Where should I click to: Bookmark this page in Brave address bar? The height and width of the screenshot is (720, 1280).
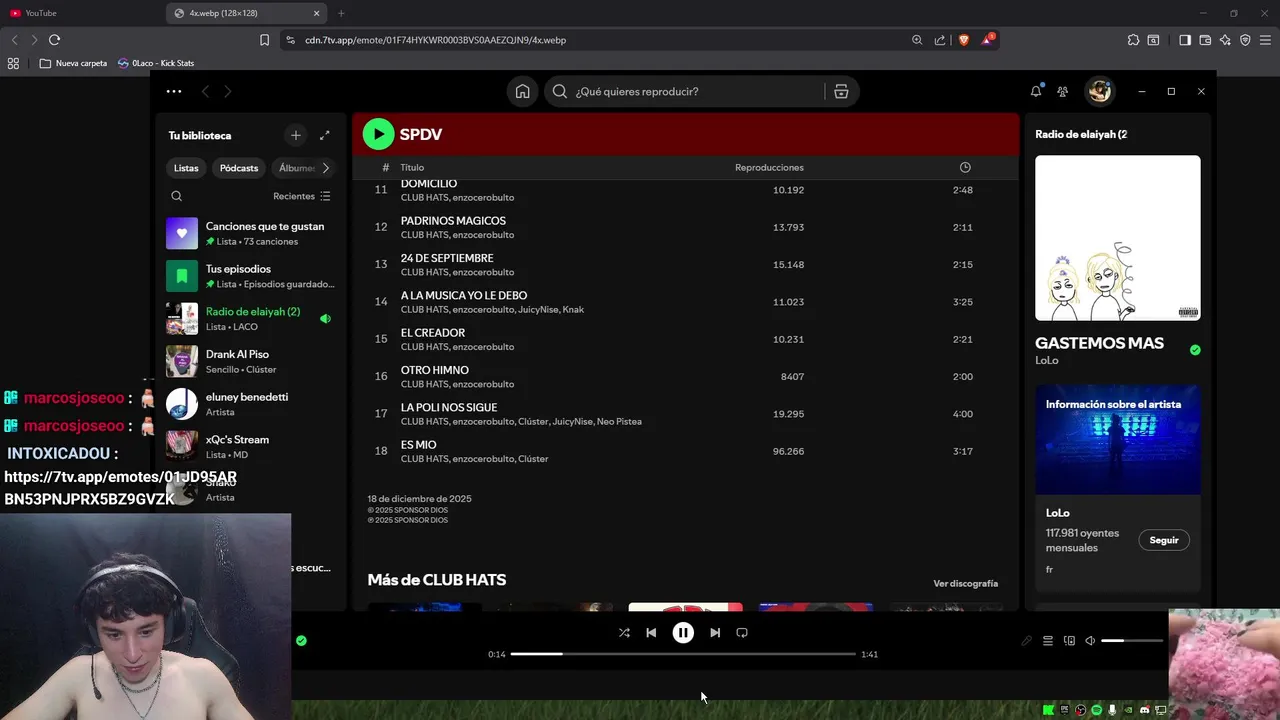point(264,40)
